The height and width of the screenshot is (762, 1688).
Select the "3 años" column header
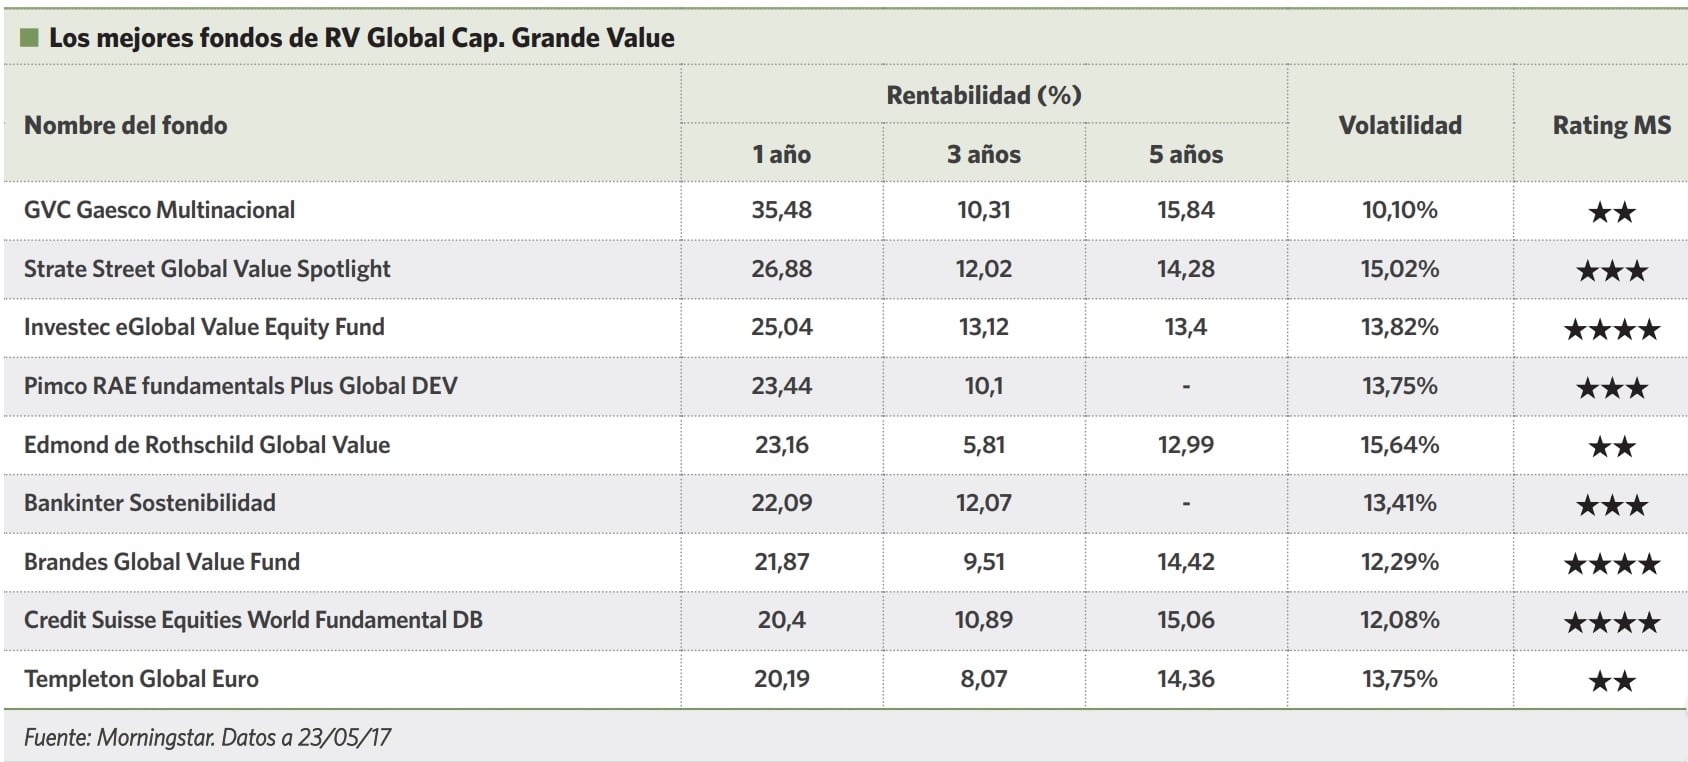click(984, 154)
